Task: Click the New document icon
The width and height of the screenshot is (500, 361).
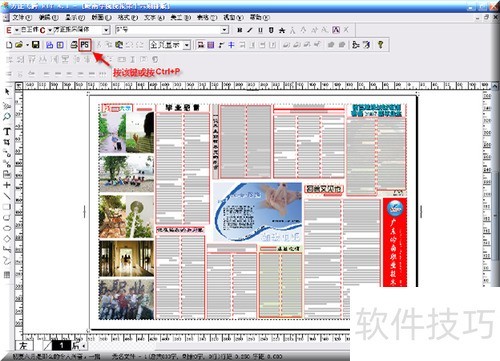Action: [x=9, y=45]
